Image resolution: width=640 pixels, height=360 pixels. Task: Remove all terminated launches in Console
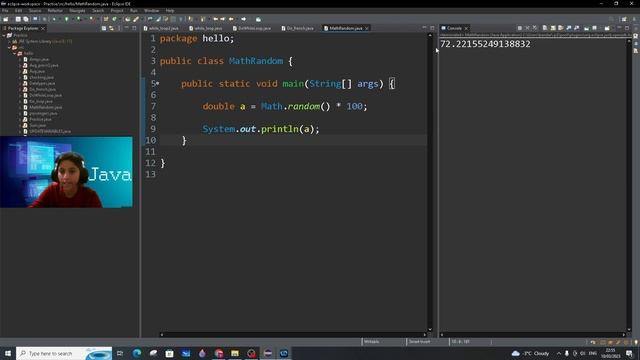[x=535, y=28]
